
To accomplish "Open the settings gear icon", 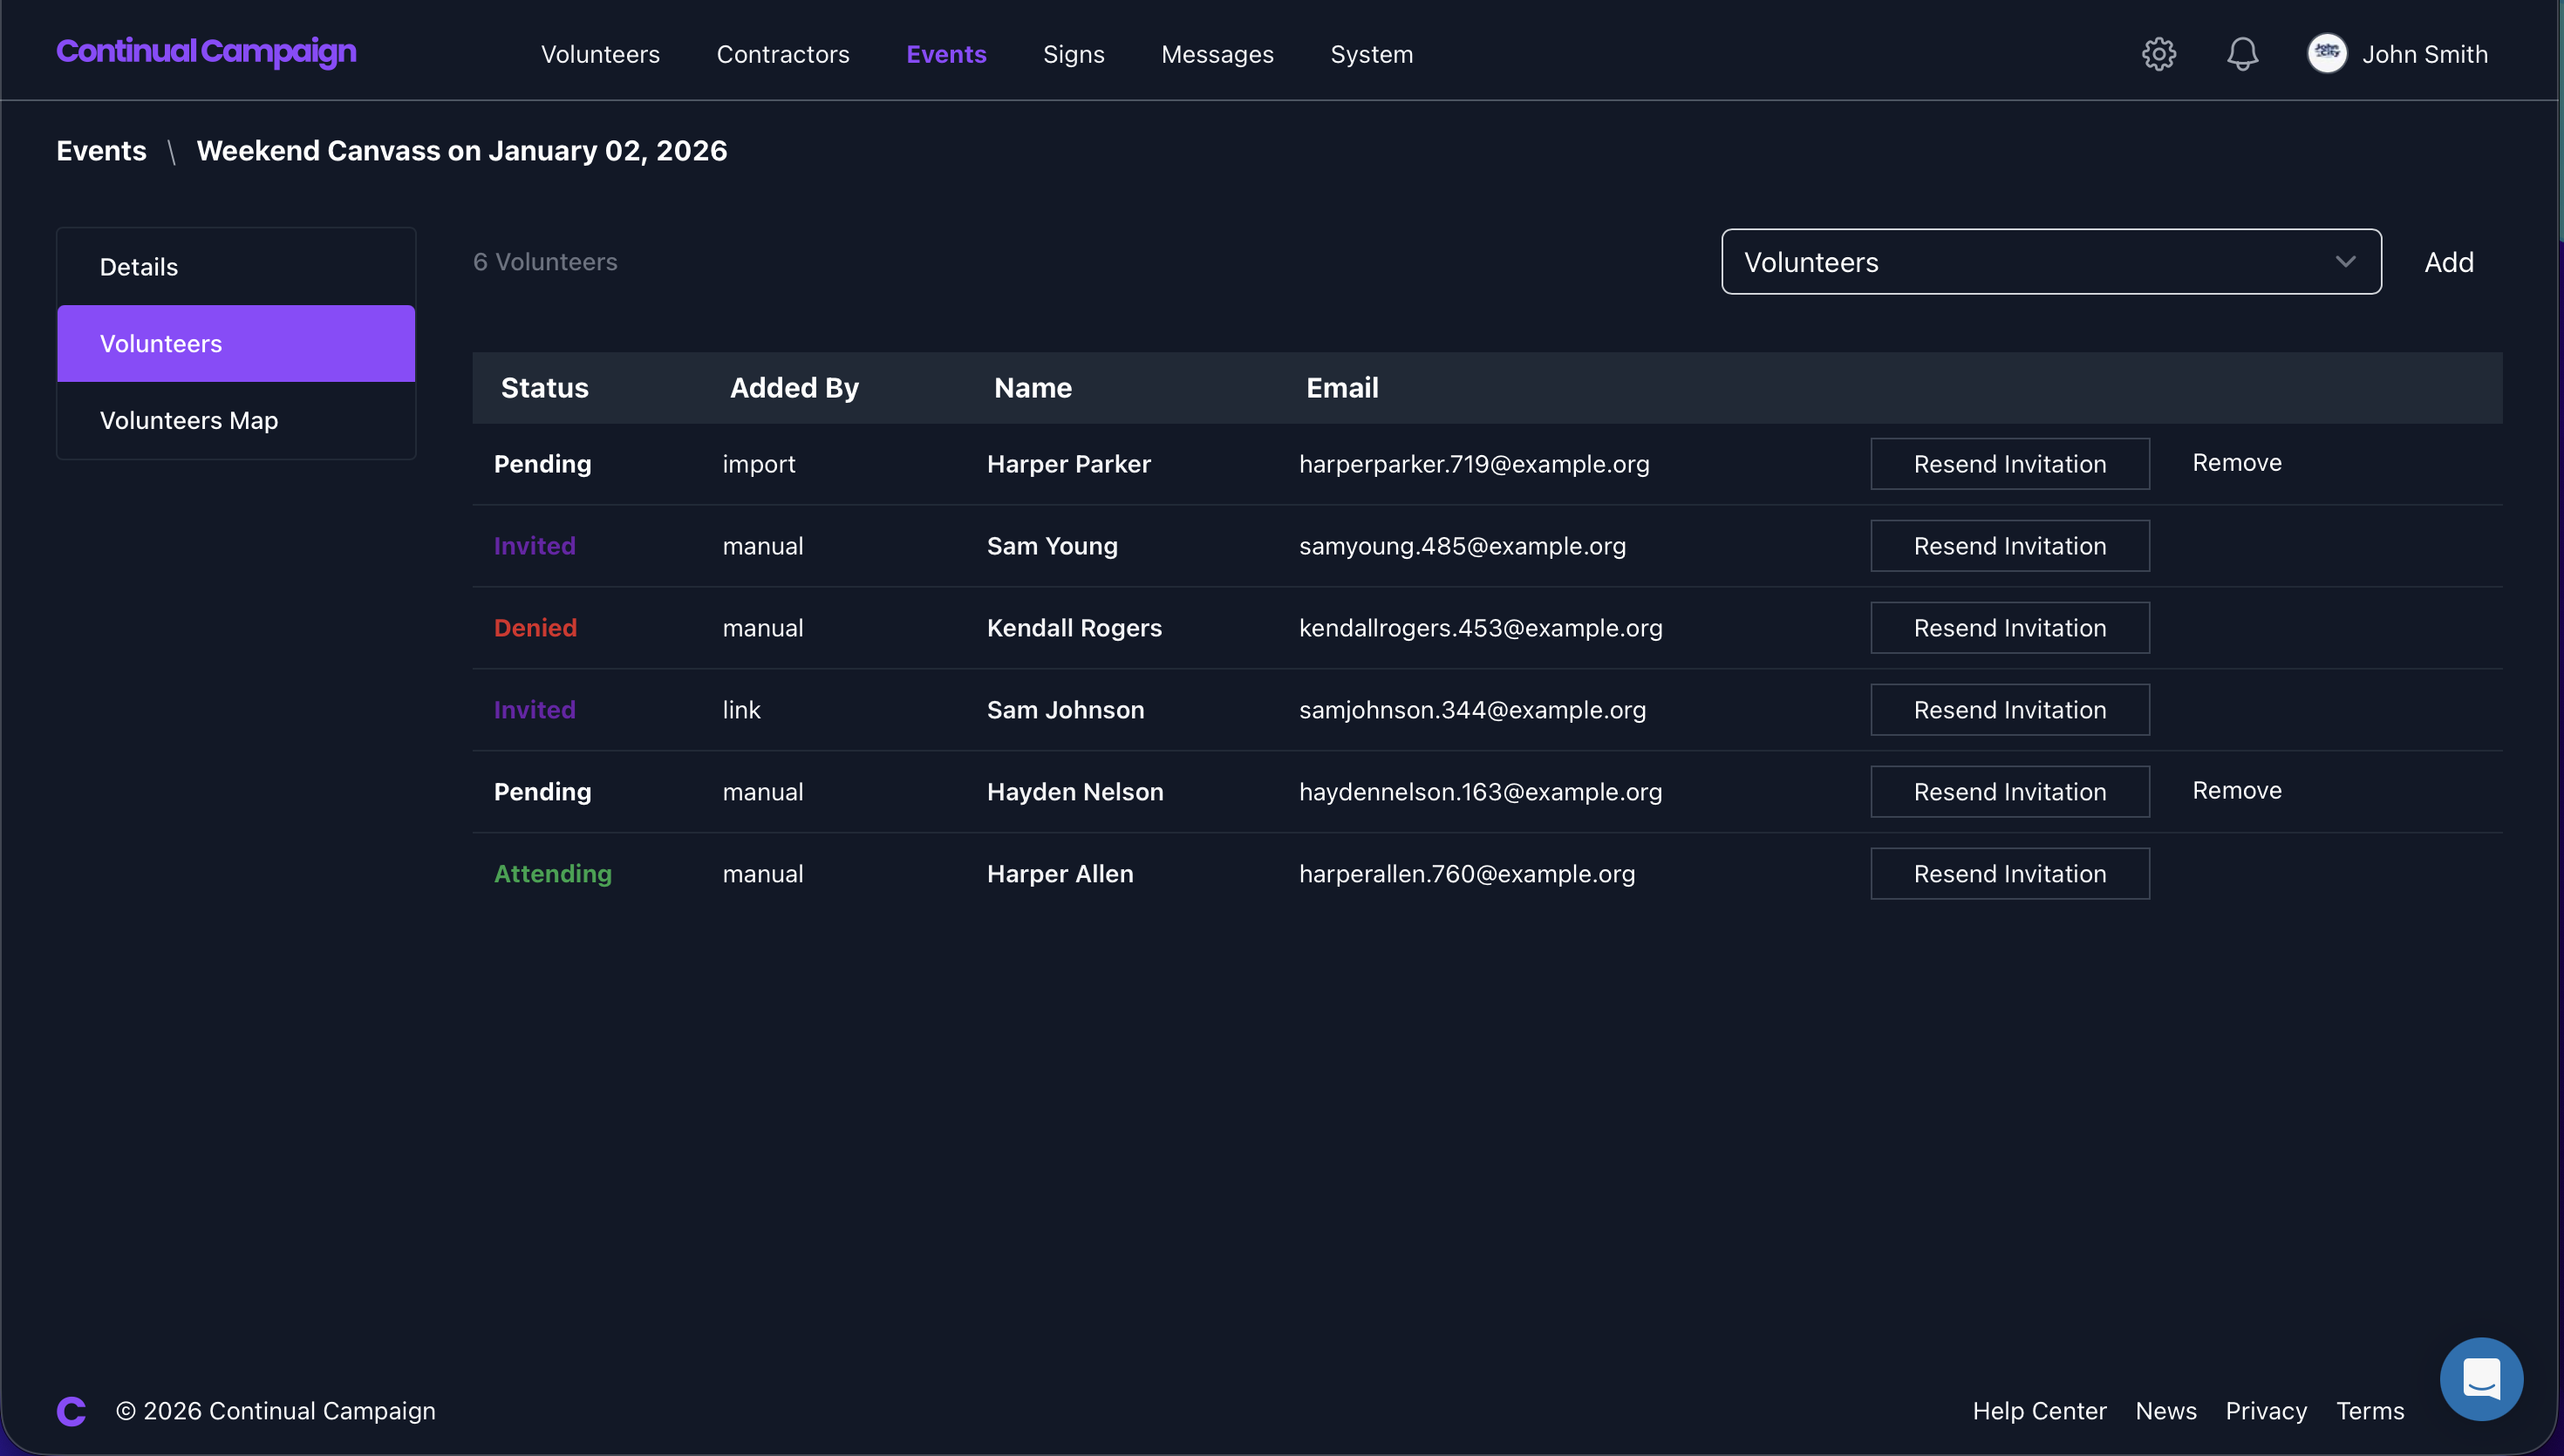I will [2159, 54].
